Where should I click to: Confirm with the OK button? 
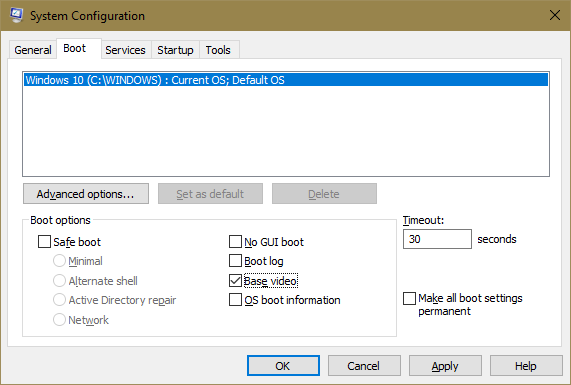[x=283, y=365]
